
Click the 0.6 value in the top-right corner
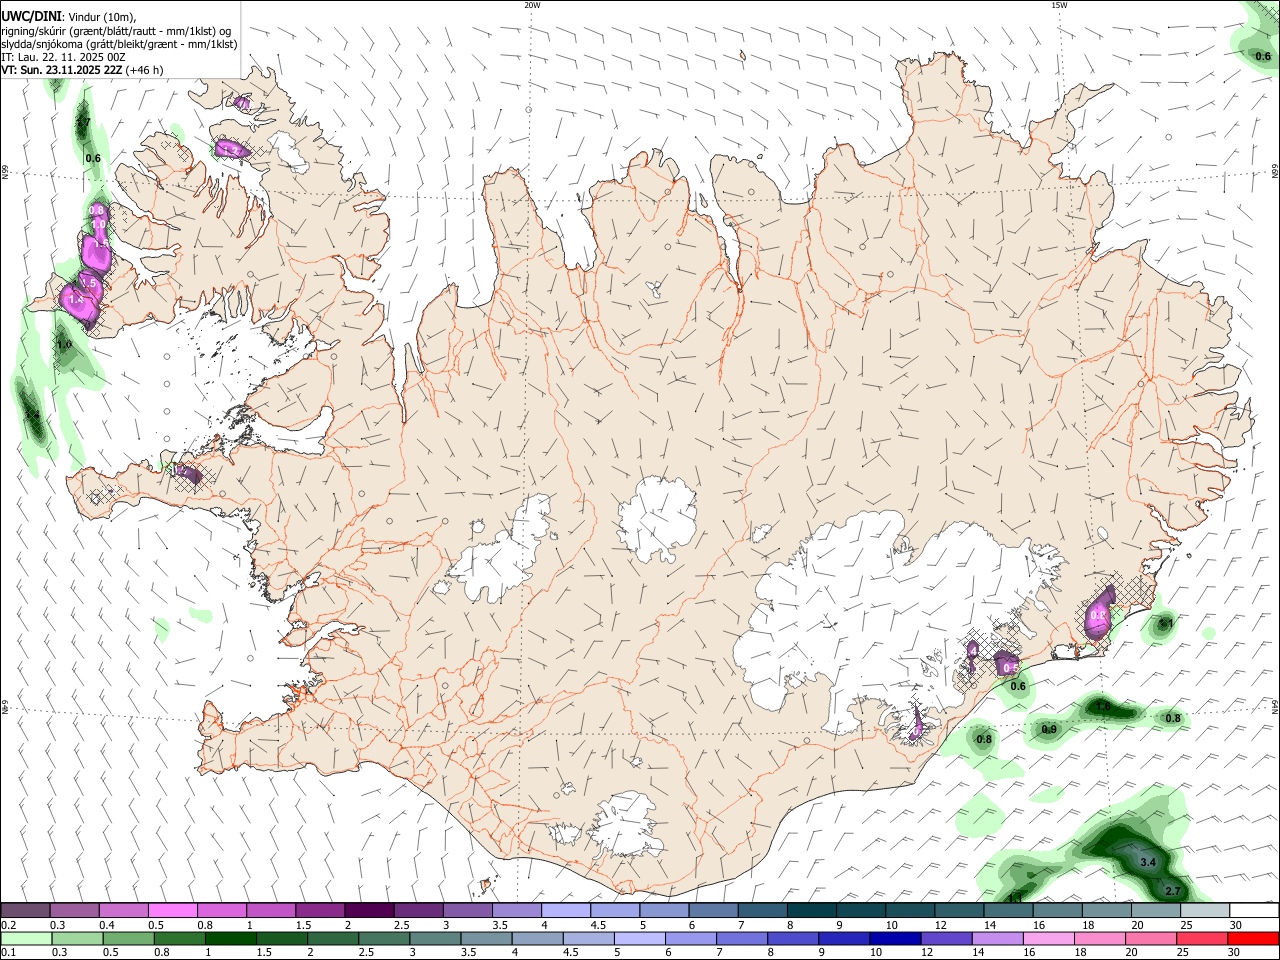click(1263, 56)
